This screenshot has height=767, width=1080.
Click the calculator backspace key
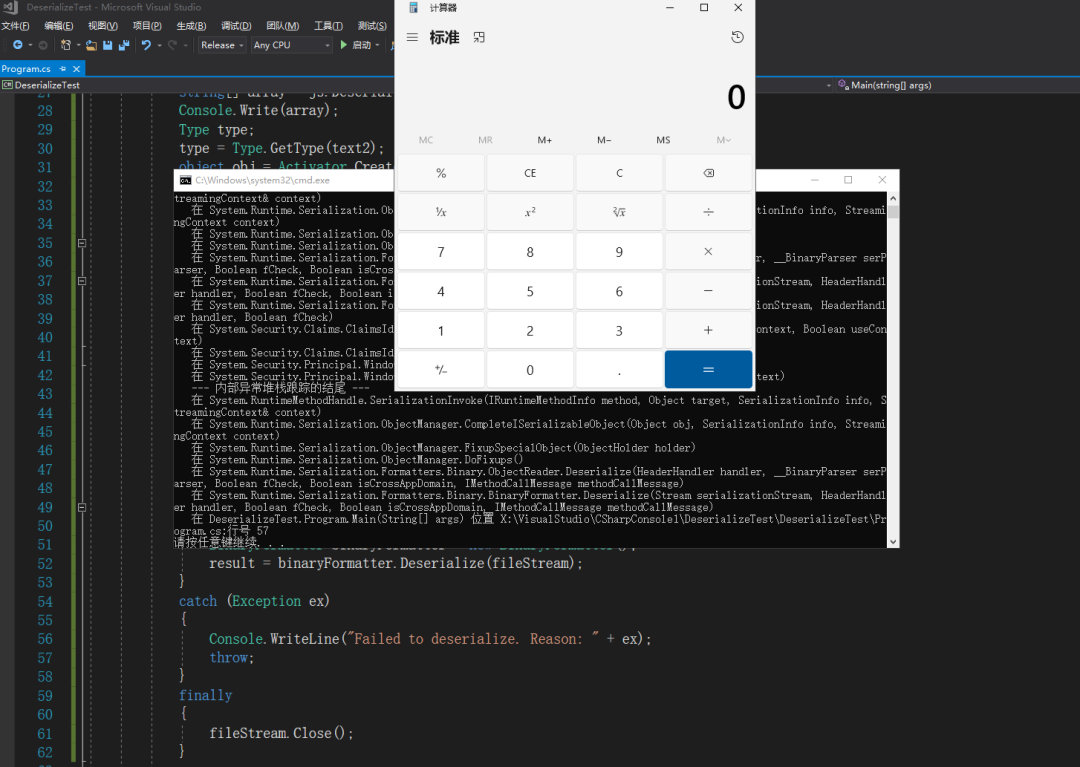708,173
